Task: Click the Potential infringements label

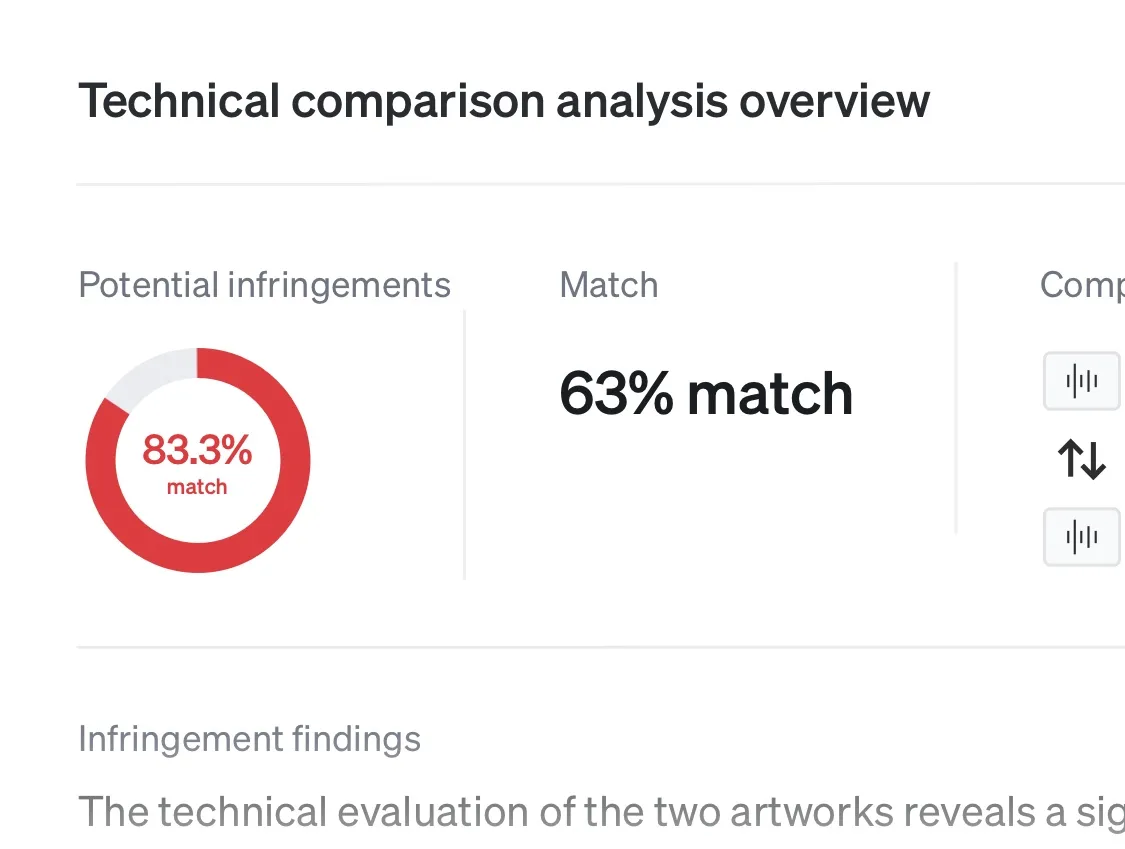Action: pyautogui.click(x=264, y=285)
